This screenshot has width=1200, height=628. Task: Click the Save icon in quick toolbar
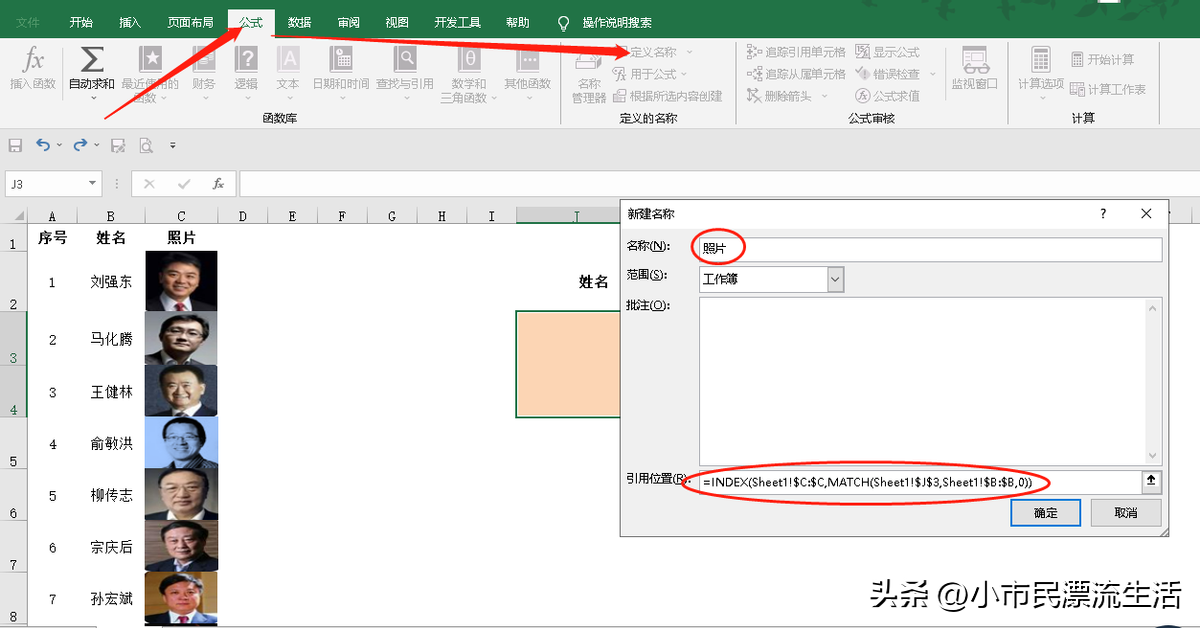(x=15, y=146)
